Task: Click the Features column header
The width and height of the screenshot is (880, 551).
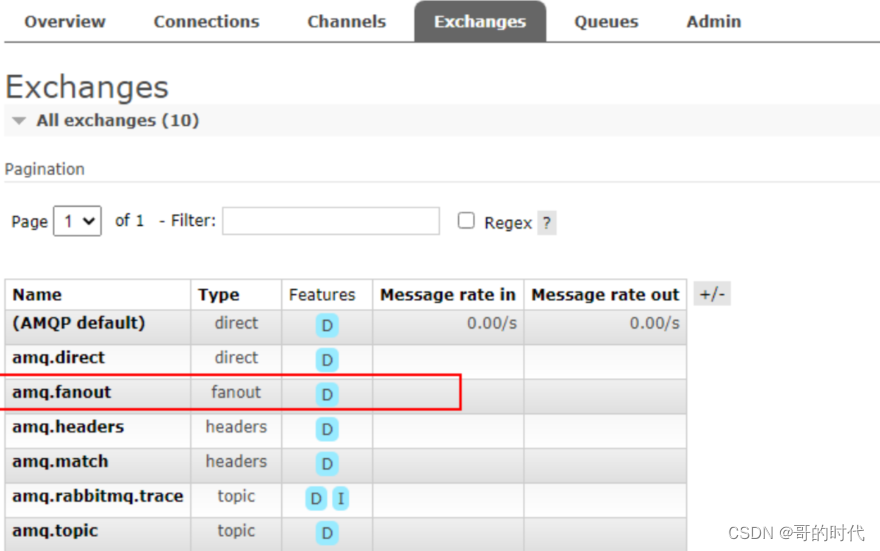Action: click(x=322, y=295)
